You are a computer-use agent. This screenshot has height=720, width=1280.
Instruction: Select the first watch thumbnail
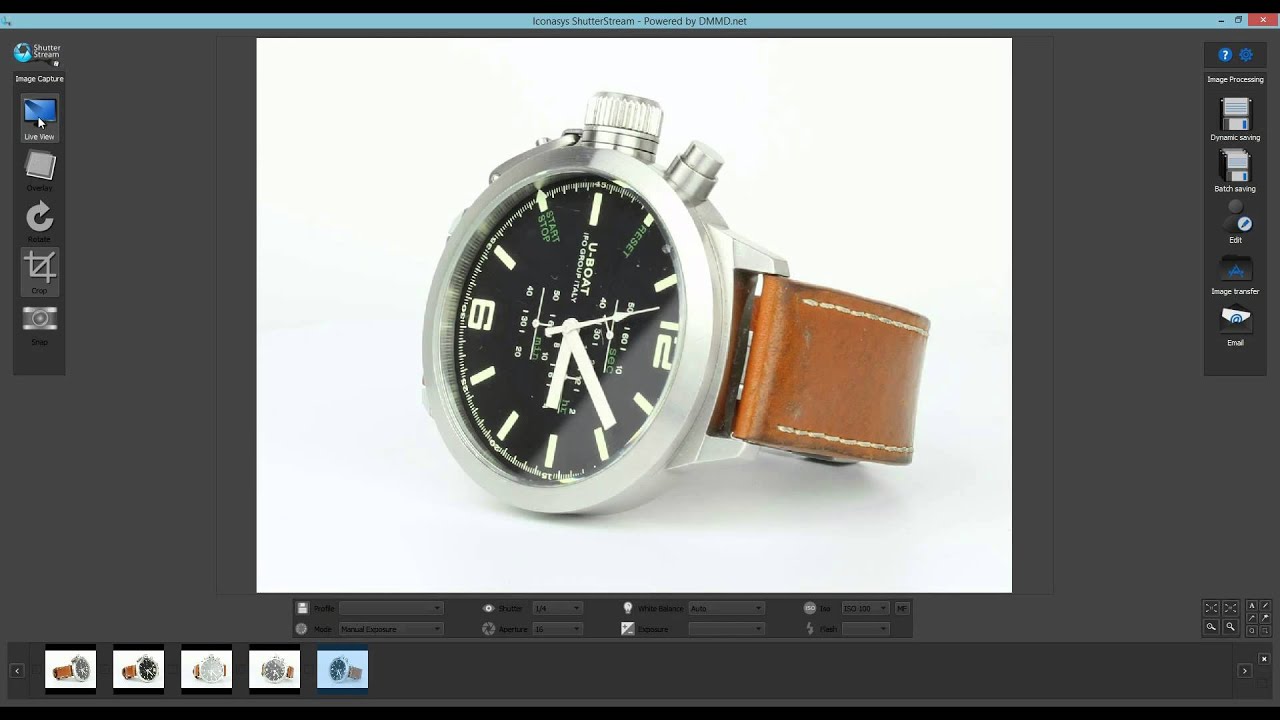point(71,669)
